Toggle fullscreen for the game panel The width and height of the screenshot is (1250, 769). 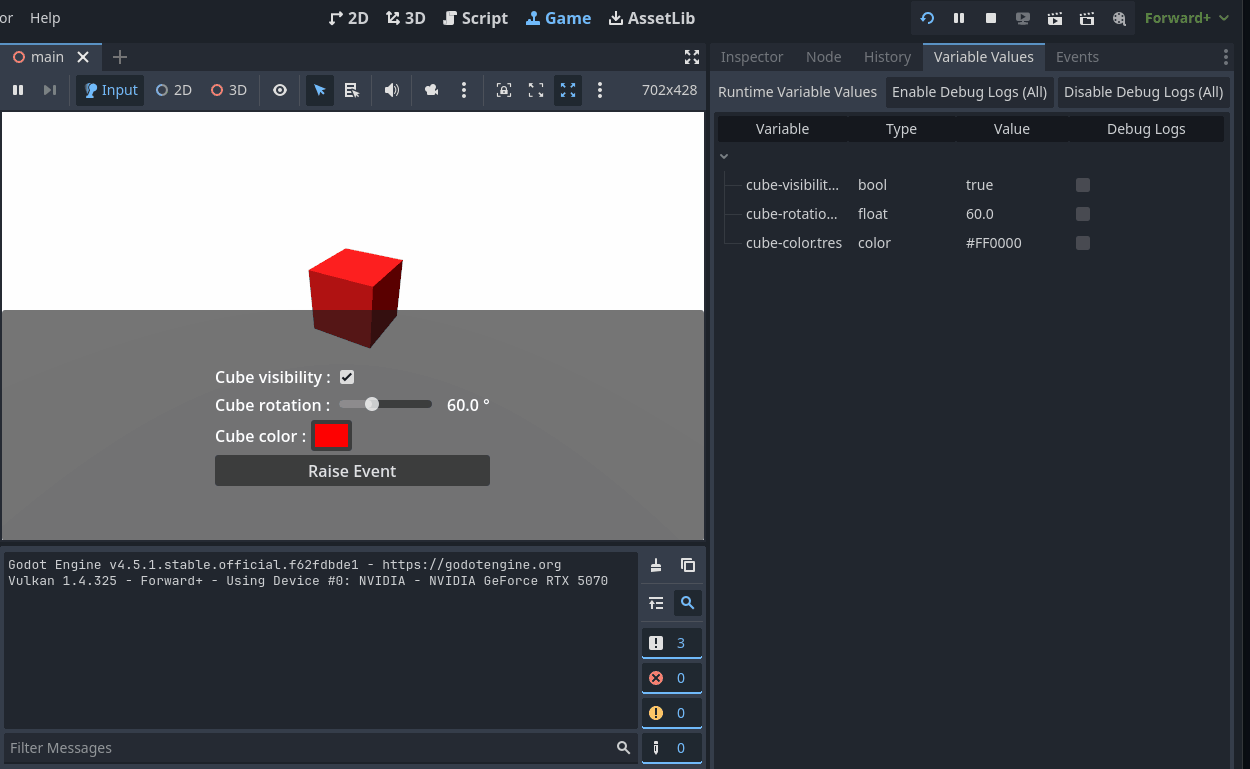click(x=691, y=57)
